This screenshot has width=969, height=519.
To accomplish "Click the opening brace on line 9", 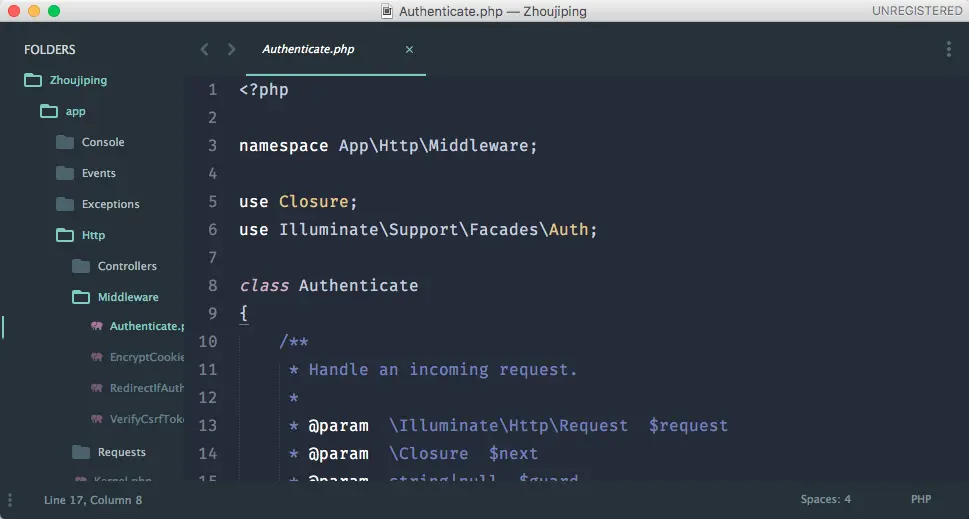I will coord(243,314).
